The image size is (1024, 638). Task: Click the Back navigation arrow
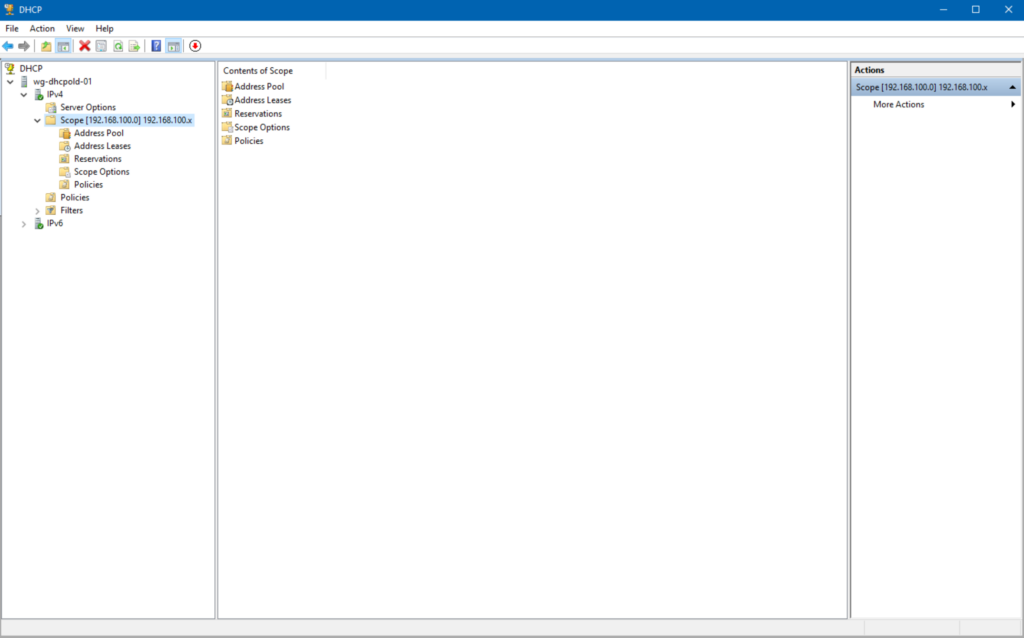pyautogui.click(x=8, y=45)
